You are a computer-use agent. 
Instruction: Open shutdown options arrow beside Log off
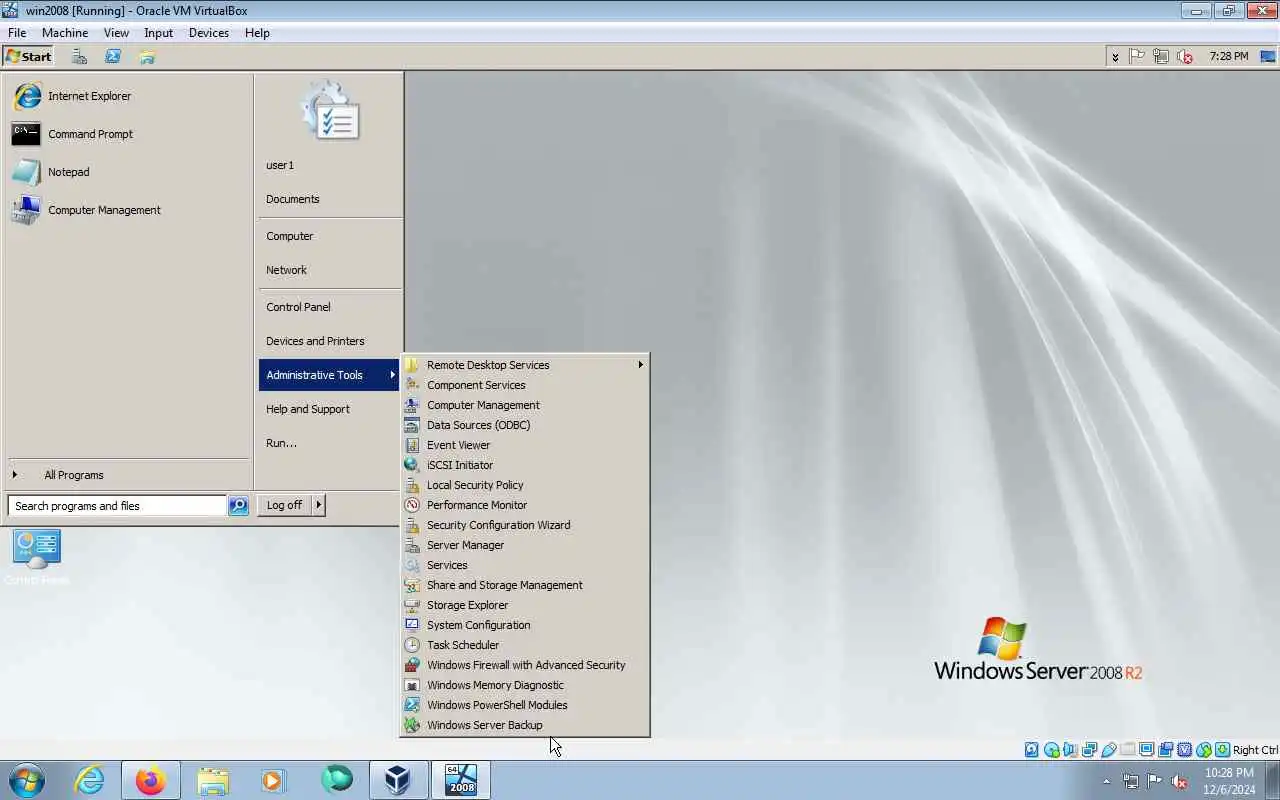[x=319, y=505]
